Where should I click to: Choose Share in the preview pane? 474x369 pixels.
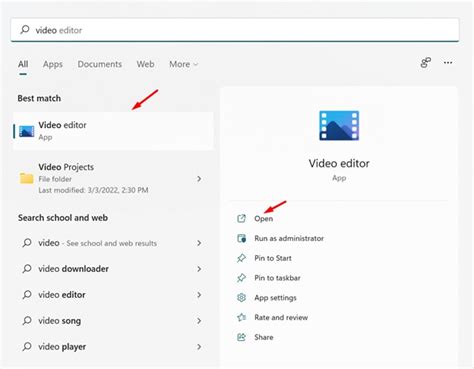pyautogui.click(x=264, y=337)
